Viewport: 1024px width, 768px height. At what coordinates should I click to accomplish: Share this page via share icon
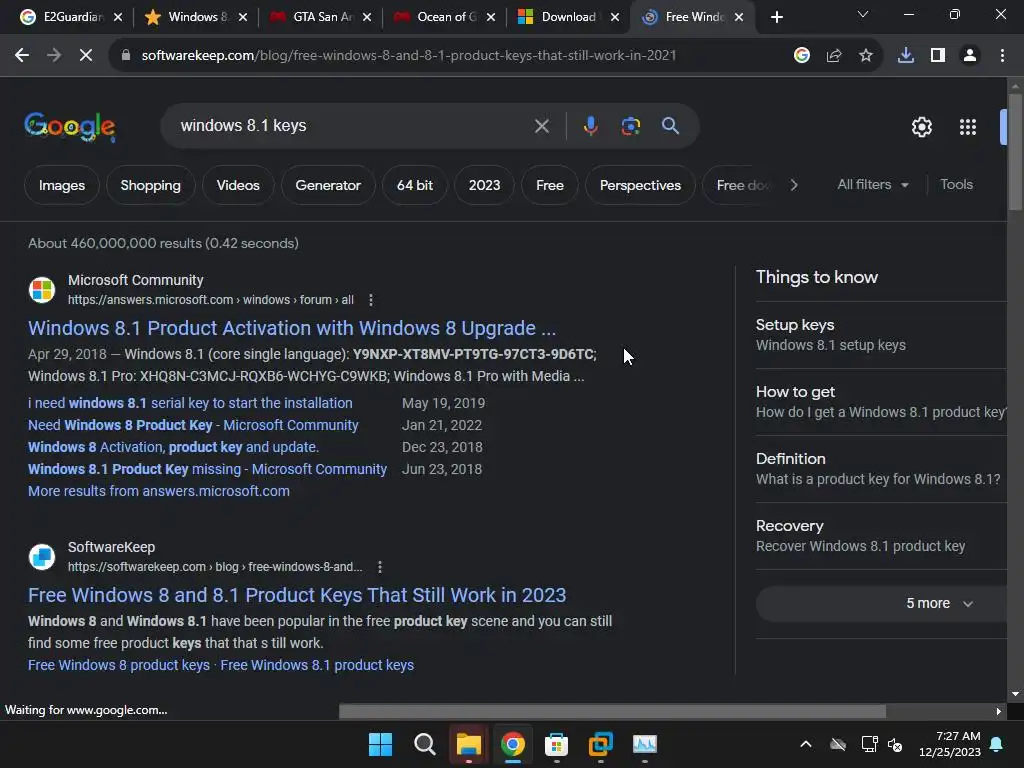coord(834,56)
